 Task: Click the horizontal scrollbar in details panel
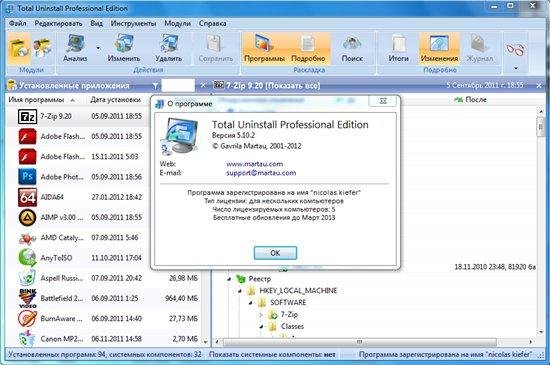(x=360, y=342)
